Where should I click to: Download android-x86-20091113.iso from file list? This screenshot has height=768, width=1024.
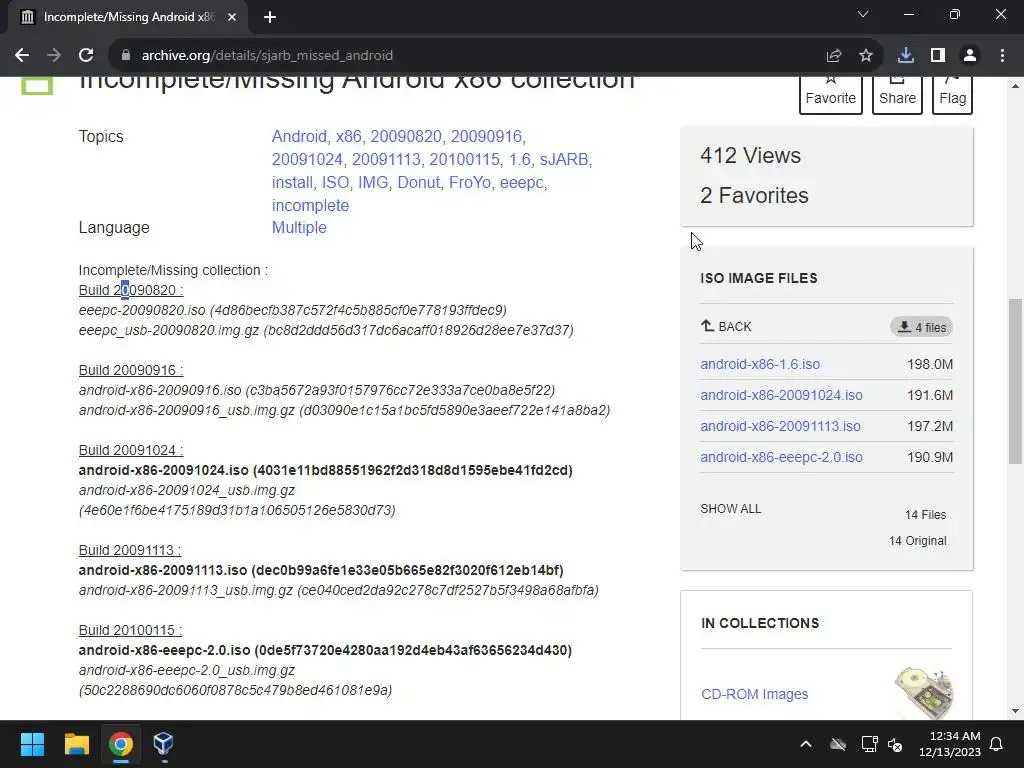[x=780, y=426]
